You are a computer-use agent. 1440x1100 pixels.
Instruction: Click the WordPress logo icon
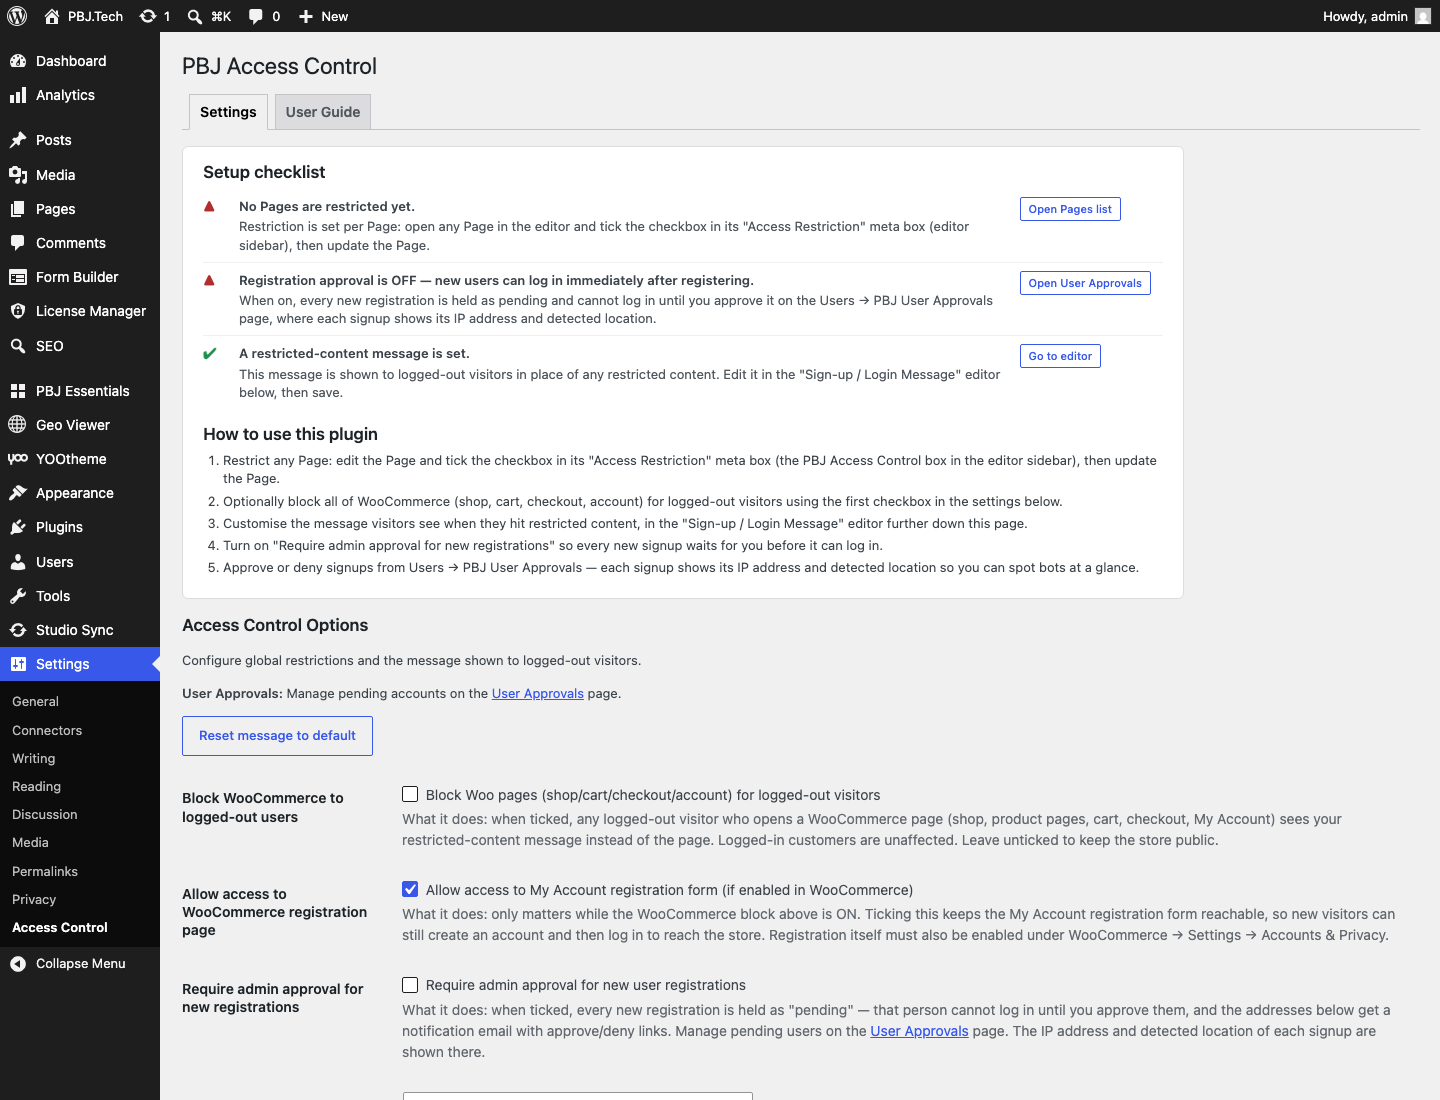17,16
